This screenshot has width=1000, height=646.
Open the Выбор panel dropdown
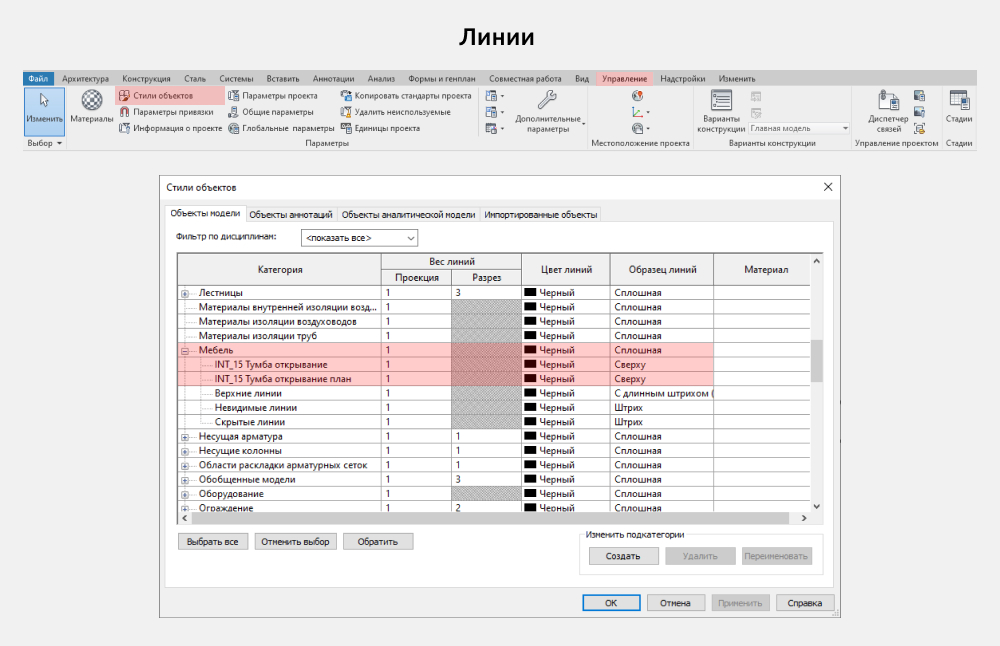pyautogui.click(x=45, y=143)
